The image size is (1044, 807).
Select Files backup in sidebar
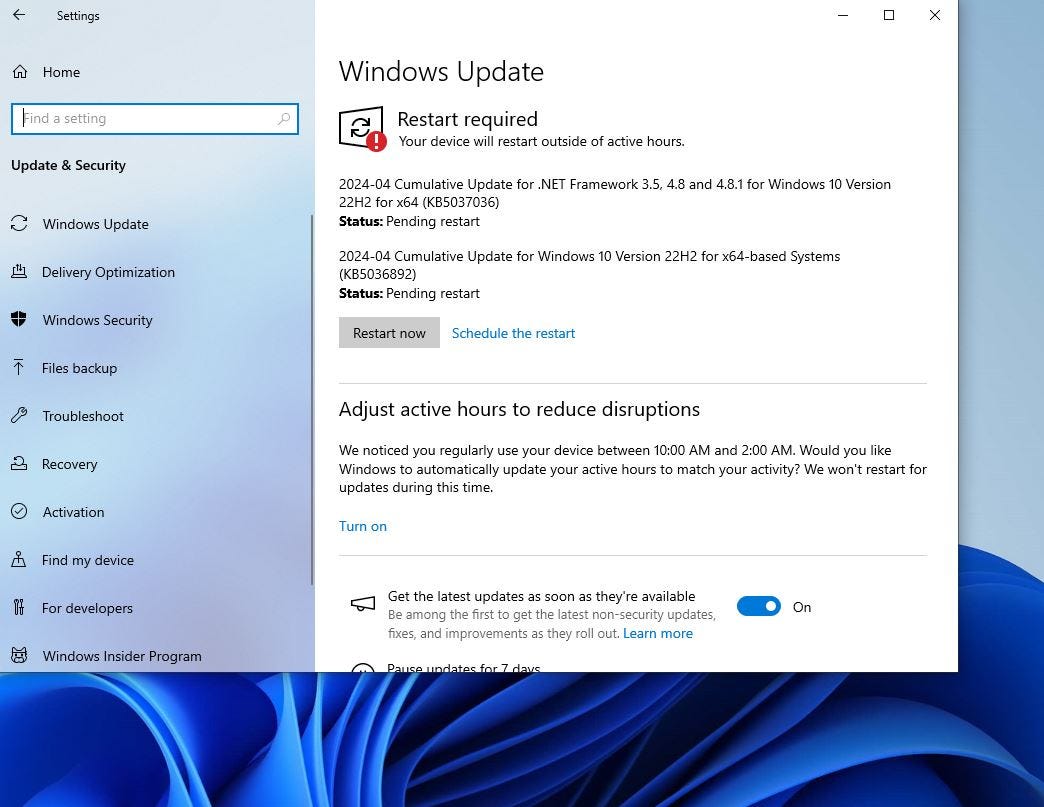[79, 368]
